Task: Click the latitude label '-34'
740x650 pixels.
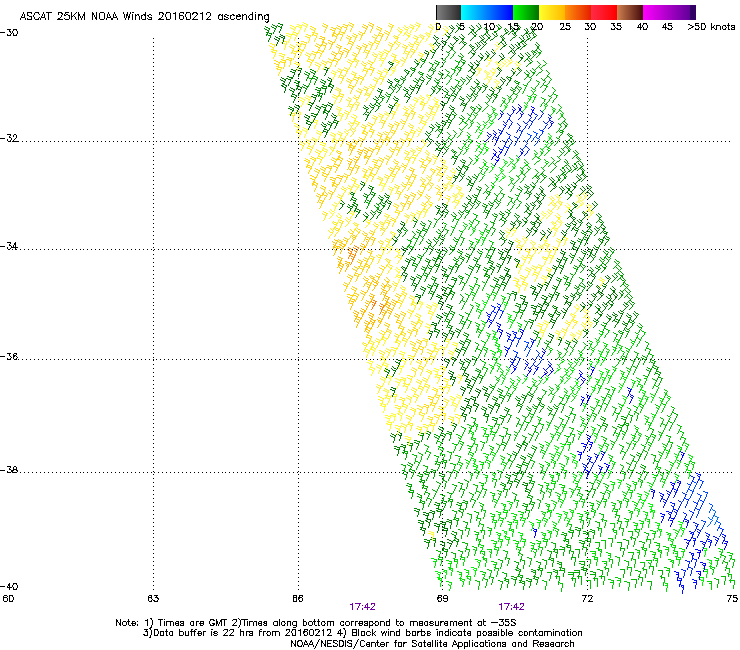Action: pos(9,246)
